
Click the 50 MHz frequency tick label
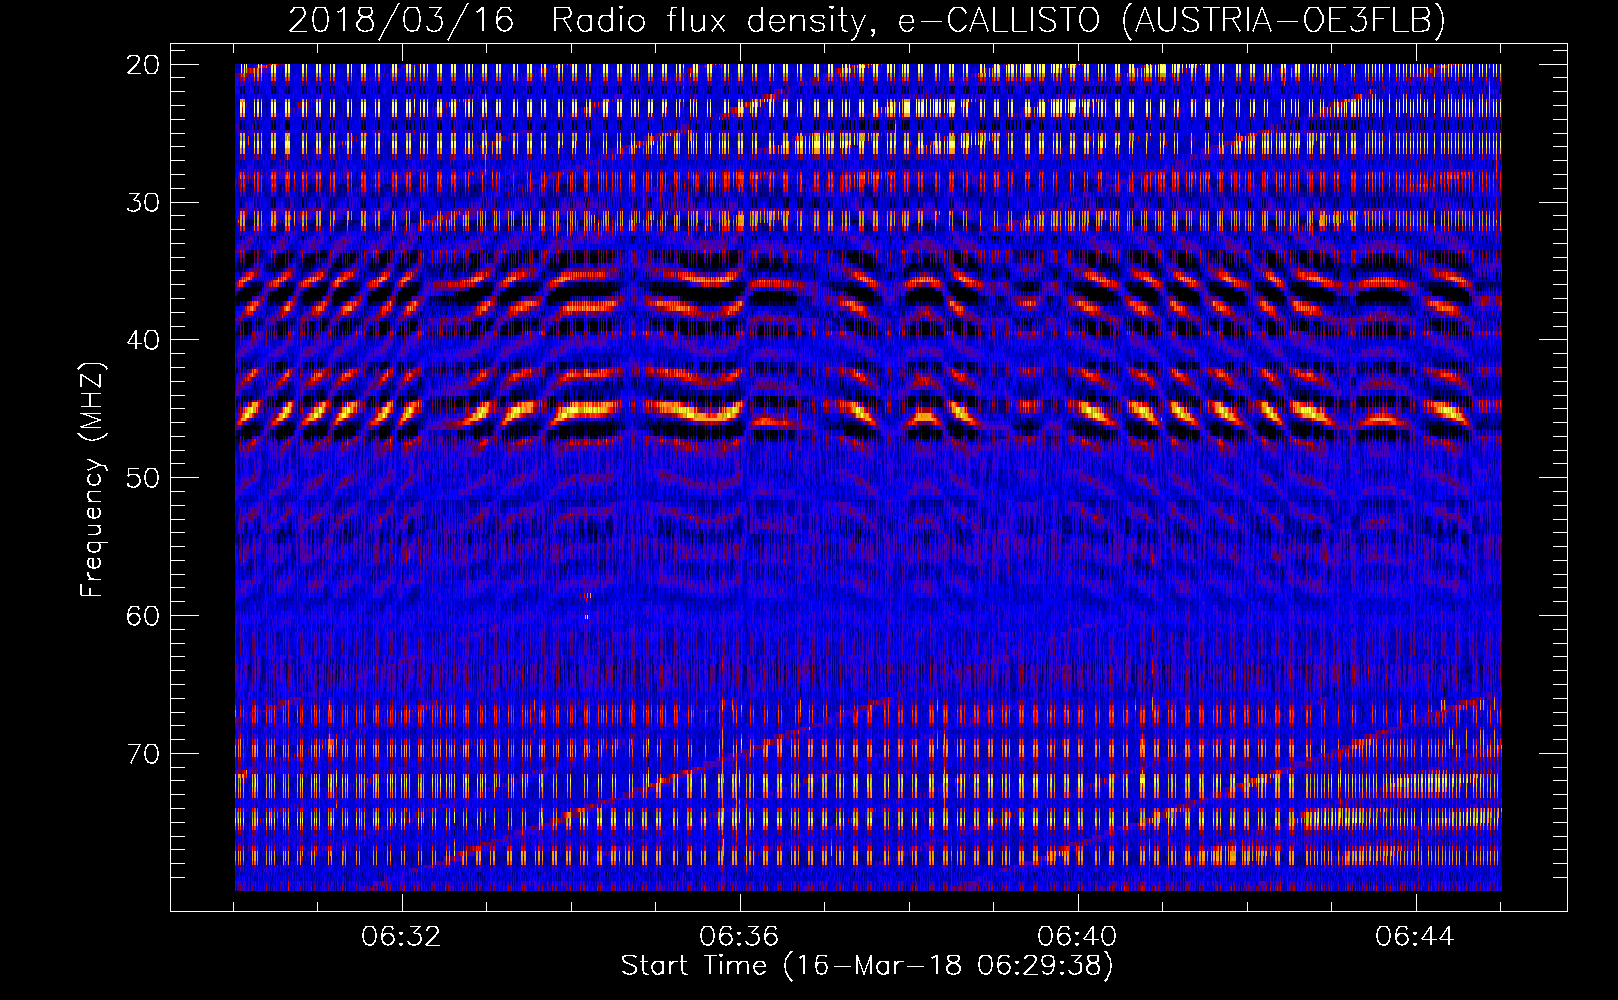coord(143,478)
